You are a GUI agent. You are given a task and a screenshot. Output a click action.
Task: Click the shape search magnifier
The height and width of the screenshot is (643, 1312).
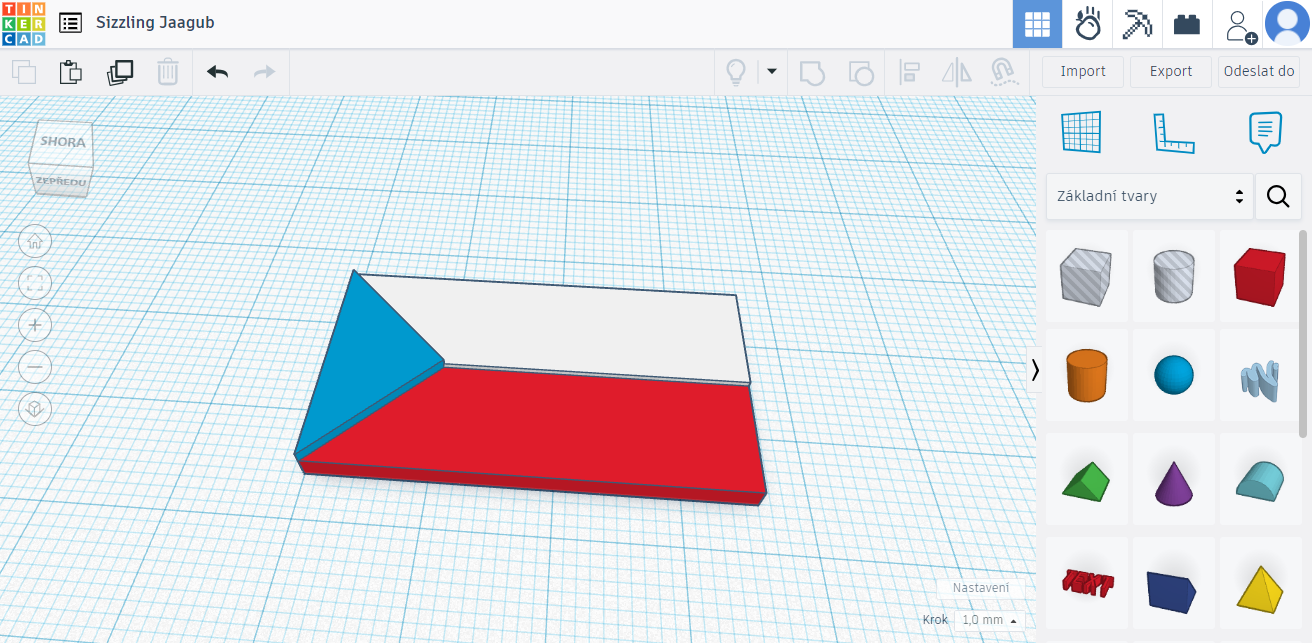pos(1278,196)
